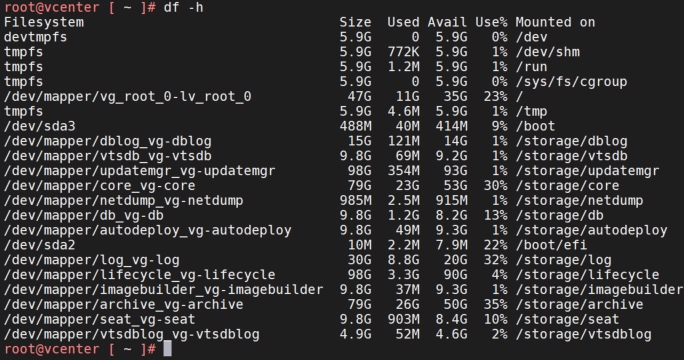Click the /dev/sda3 filesystem name
The image size is (684, 360).
point(40,126)
